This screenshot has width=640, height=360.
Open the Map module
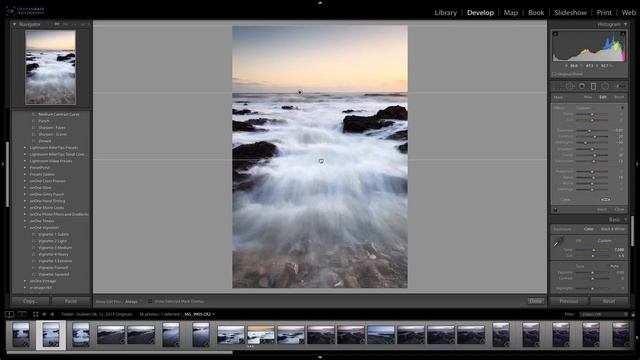coord(511,13)
